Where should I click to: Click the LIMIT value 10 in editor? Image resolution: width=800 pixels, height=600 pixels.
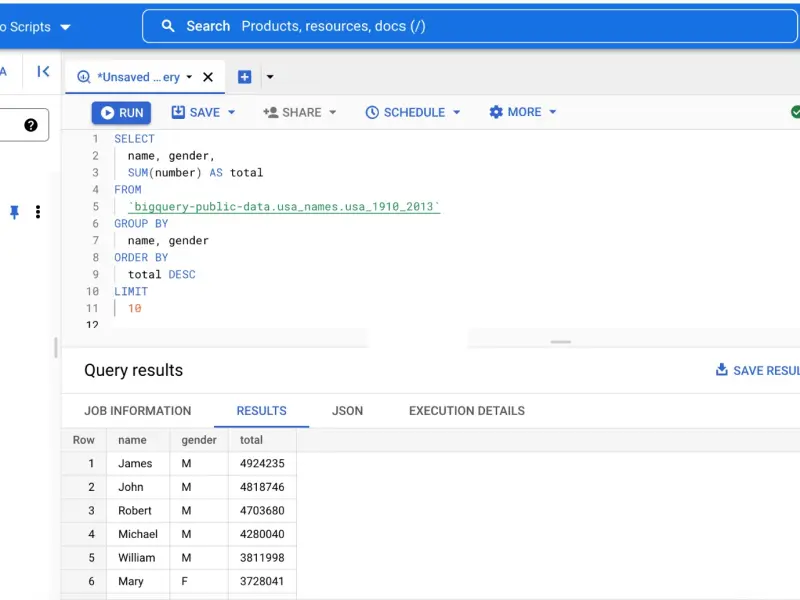[135, 308]
